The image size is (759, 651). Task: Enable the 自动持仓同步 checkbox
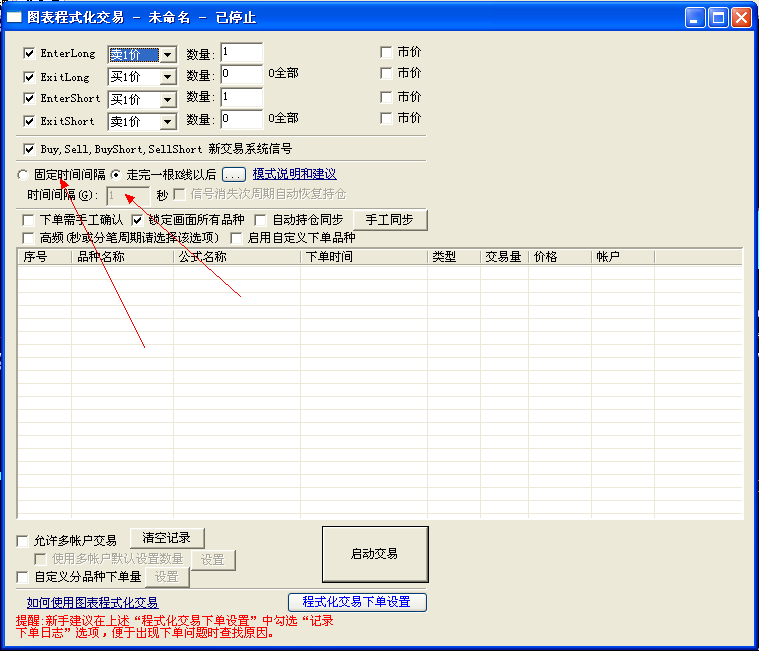coord(261,220)
